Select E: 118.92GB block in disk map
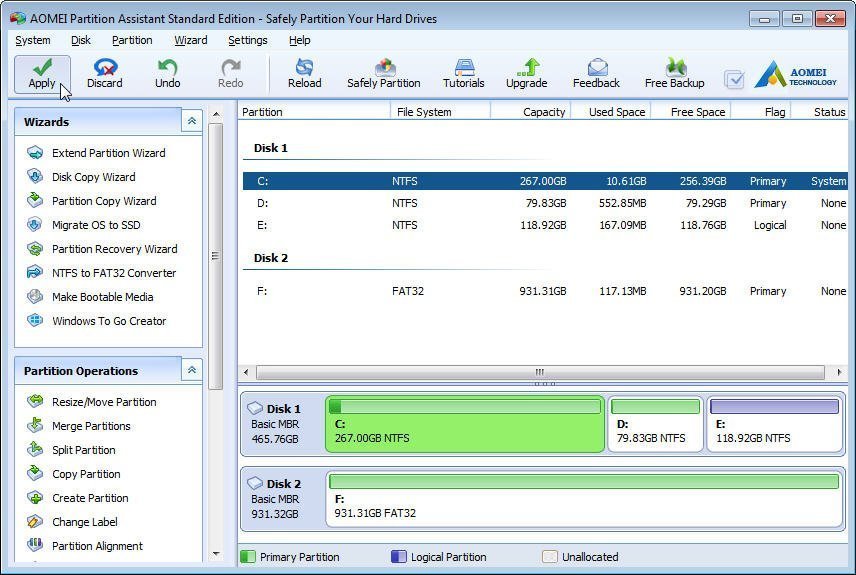 coord(775,424)
